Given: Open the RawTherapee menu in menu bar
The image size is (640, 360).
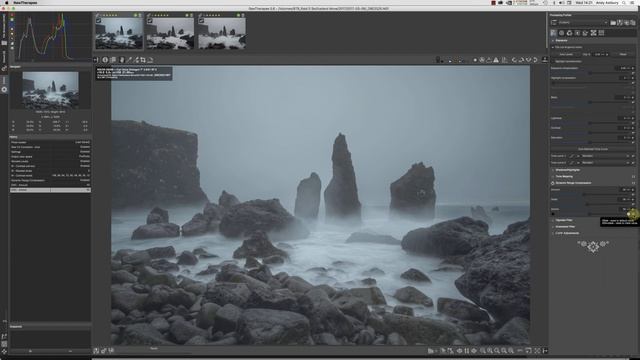Looking at the screenshot, I should click(25, 2).
